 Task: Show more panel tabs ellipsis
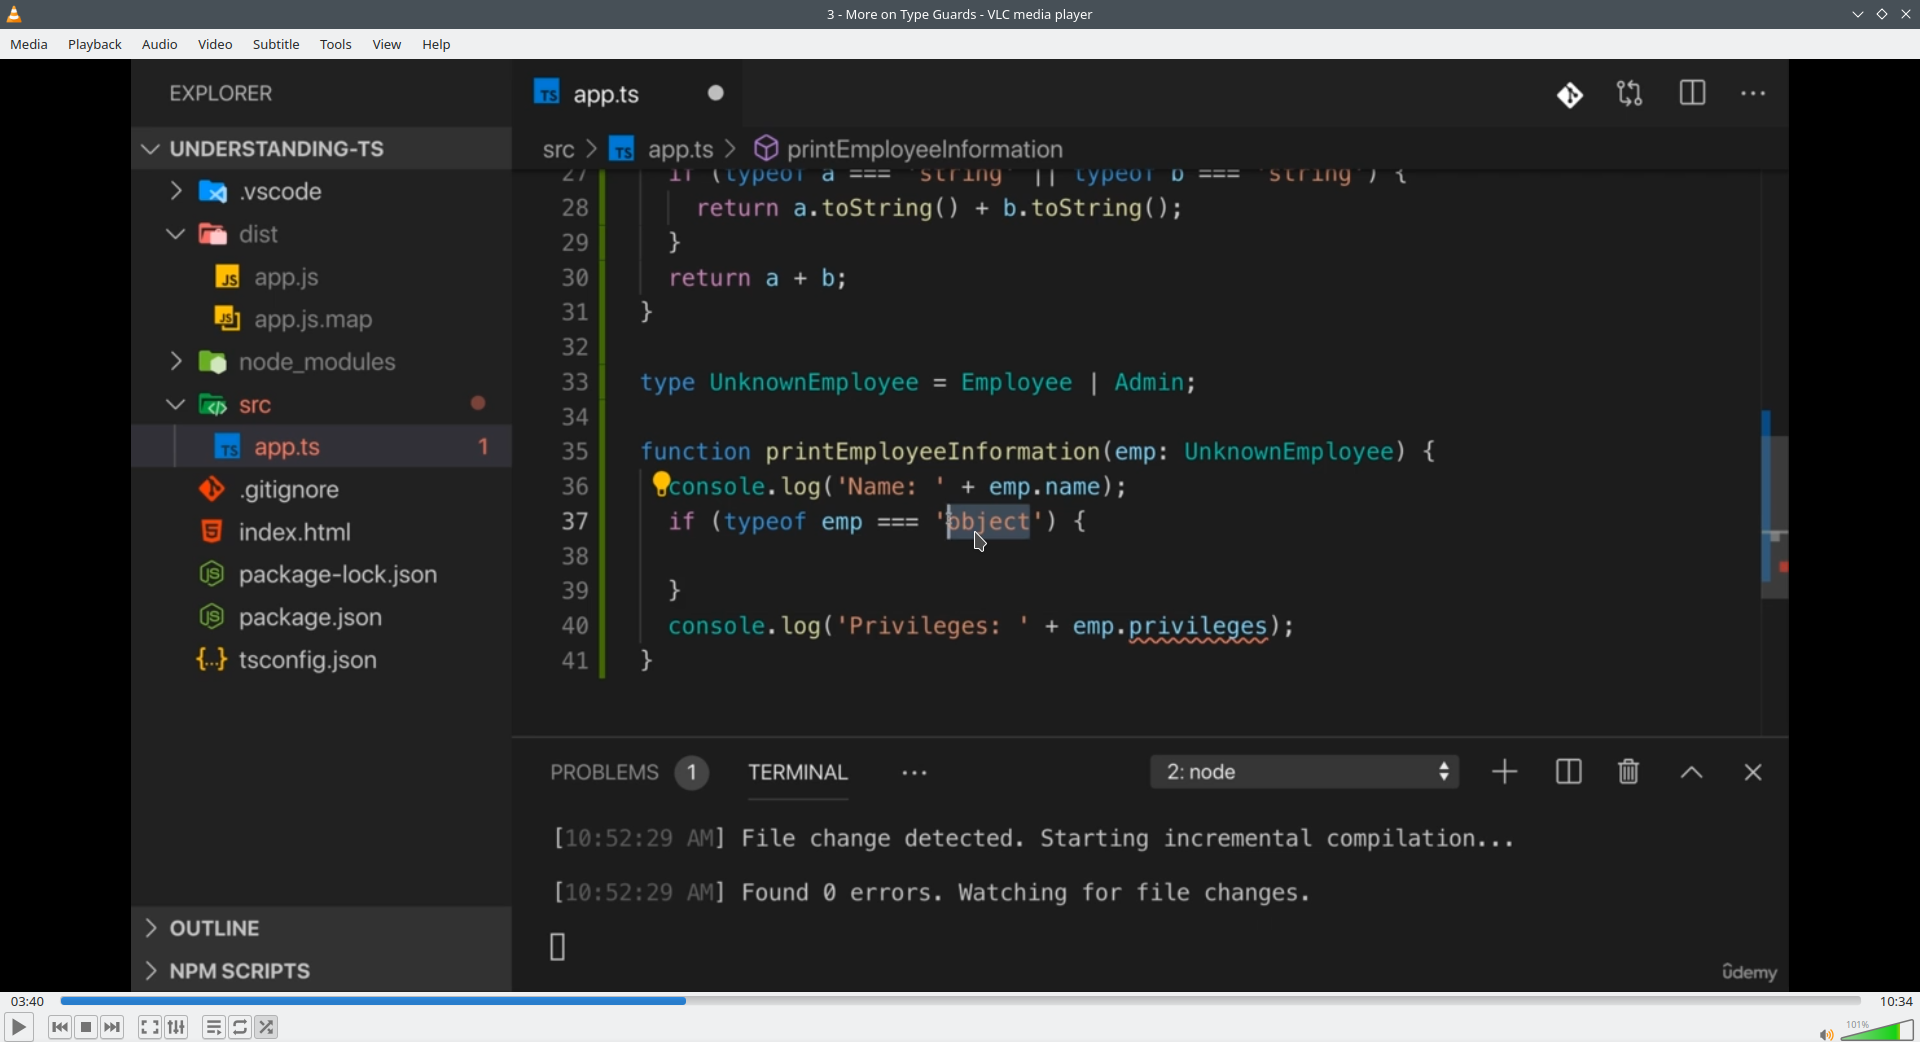pos(915,773)
